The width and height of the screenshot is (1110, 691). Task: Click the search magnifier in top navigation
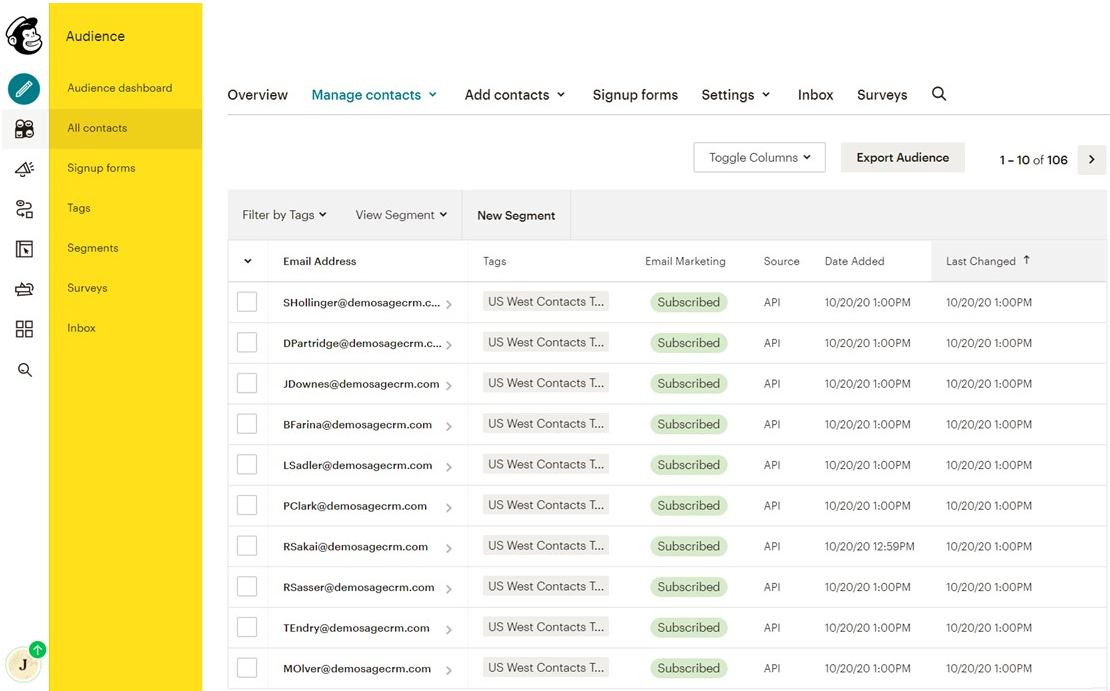939,94
